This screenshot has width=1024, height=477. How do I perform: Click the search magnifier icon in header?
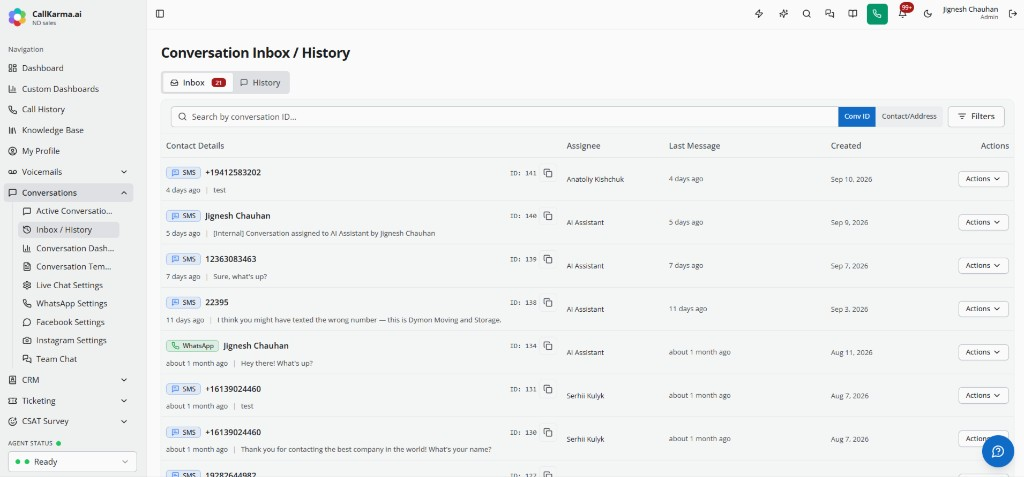pos(807,14)
